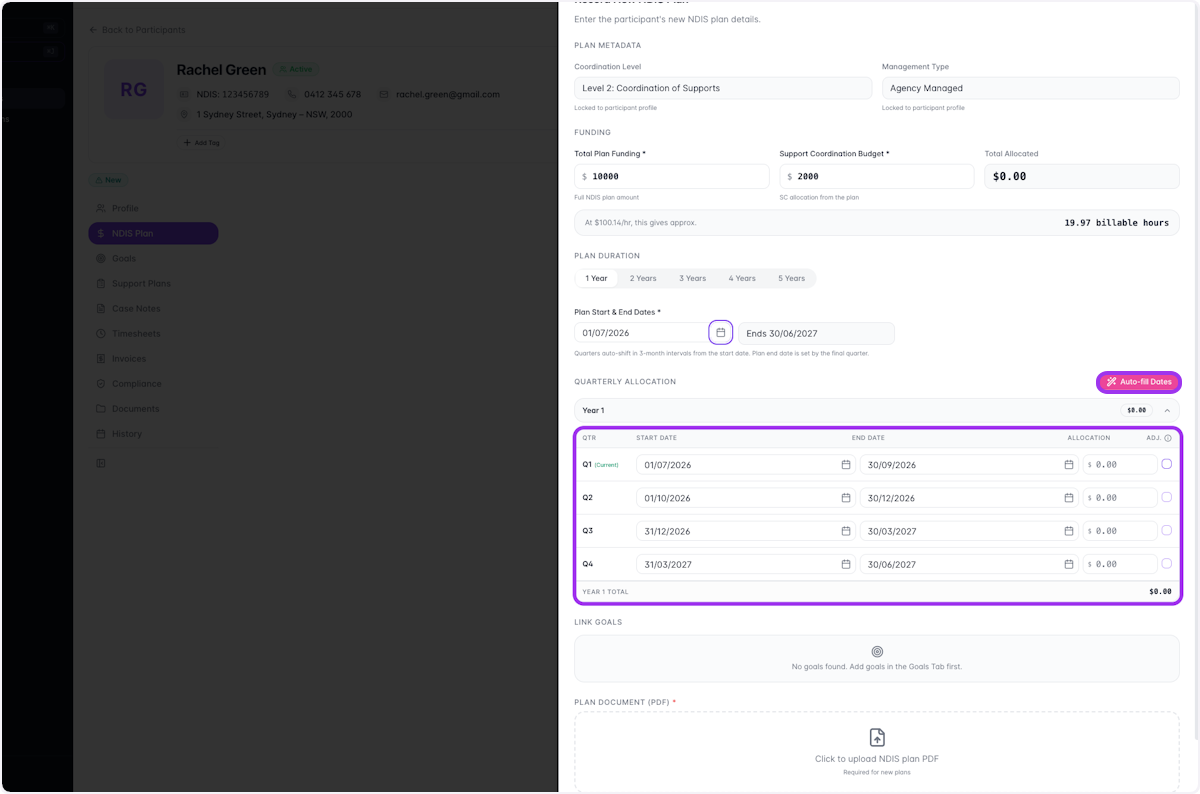Collapse the Year 1 allocation section
Screen dimensions: 1200x794
coord(1166,410)
